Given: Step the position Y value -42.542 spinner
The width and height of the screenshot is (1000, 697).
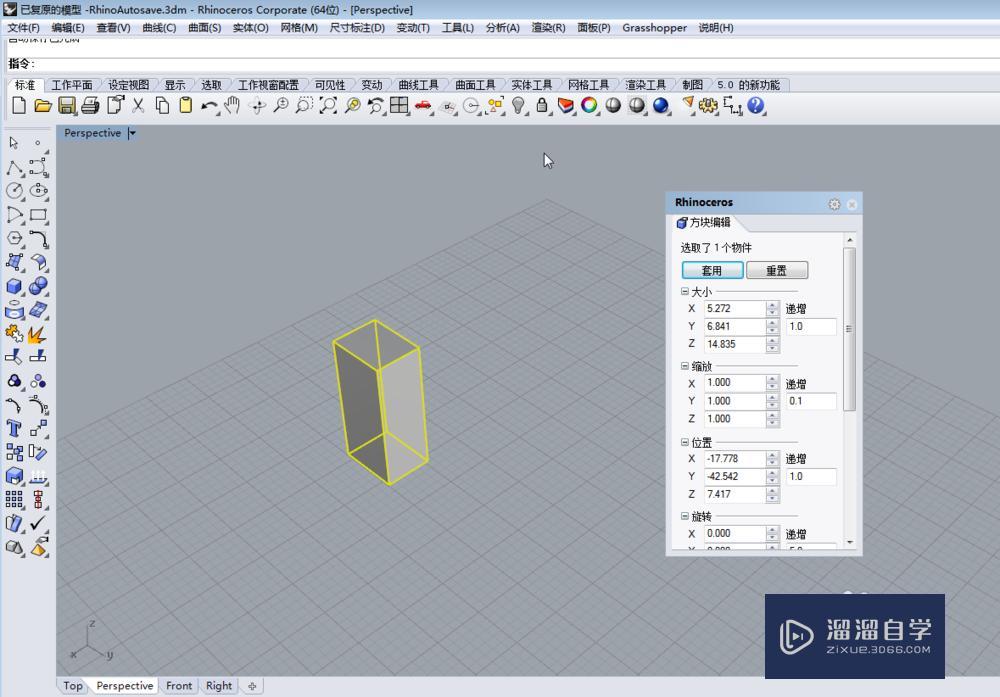Looking at the screenshot, I should (772, 476).
